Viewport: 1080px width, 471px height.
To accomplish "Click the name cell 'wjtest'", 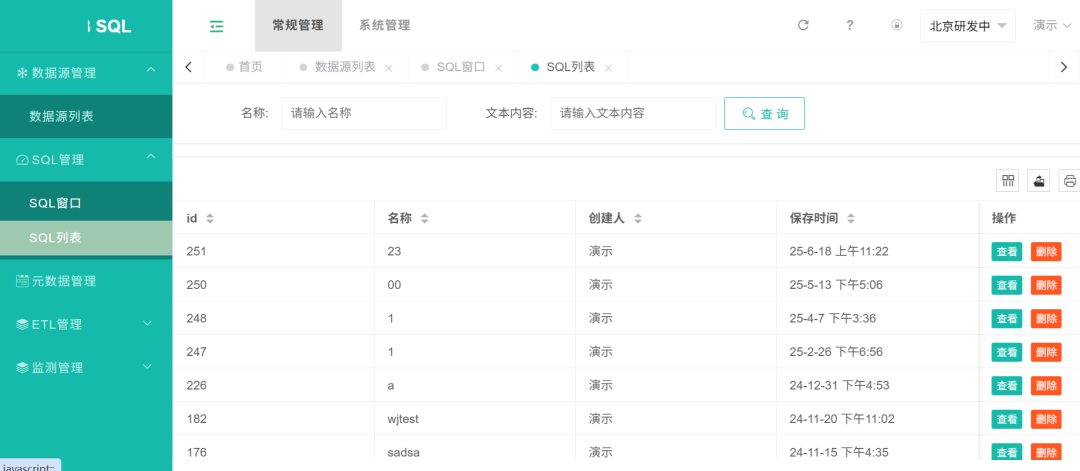I will pos(403,419).
